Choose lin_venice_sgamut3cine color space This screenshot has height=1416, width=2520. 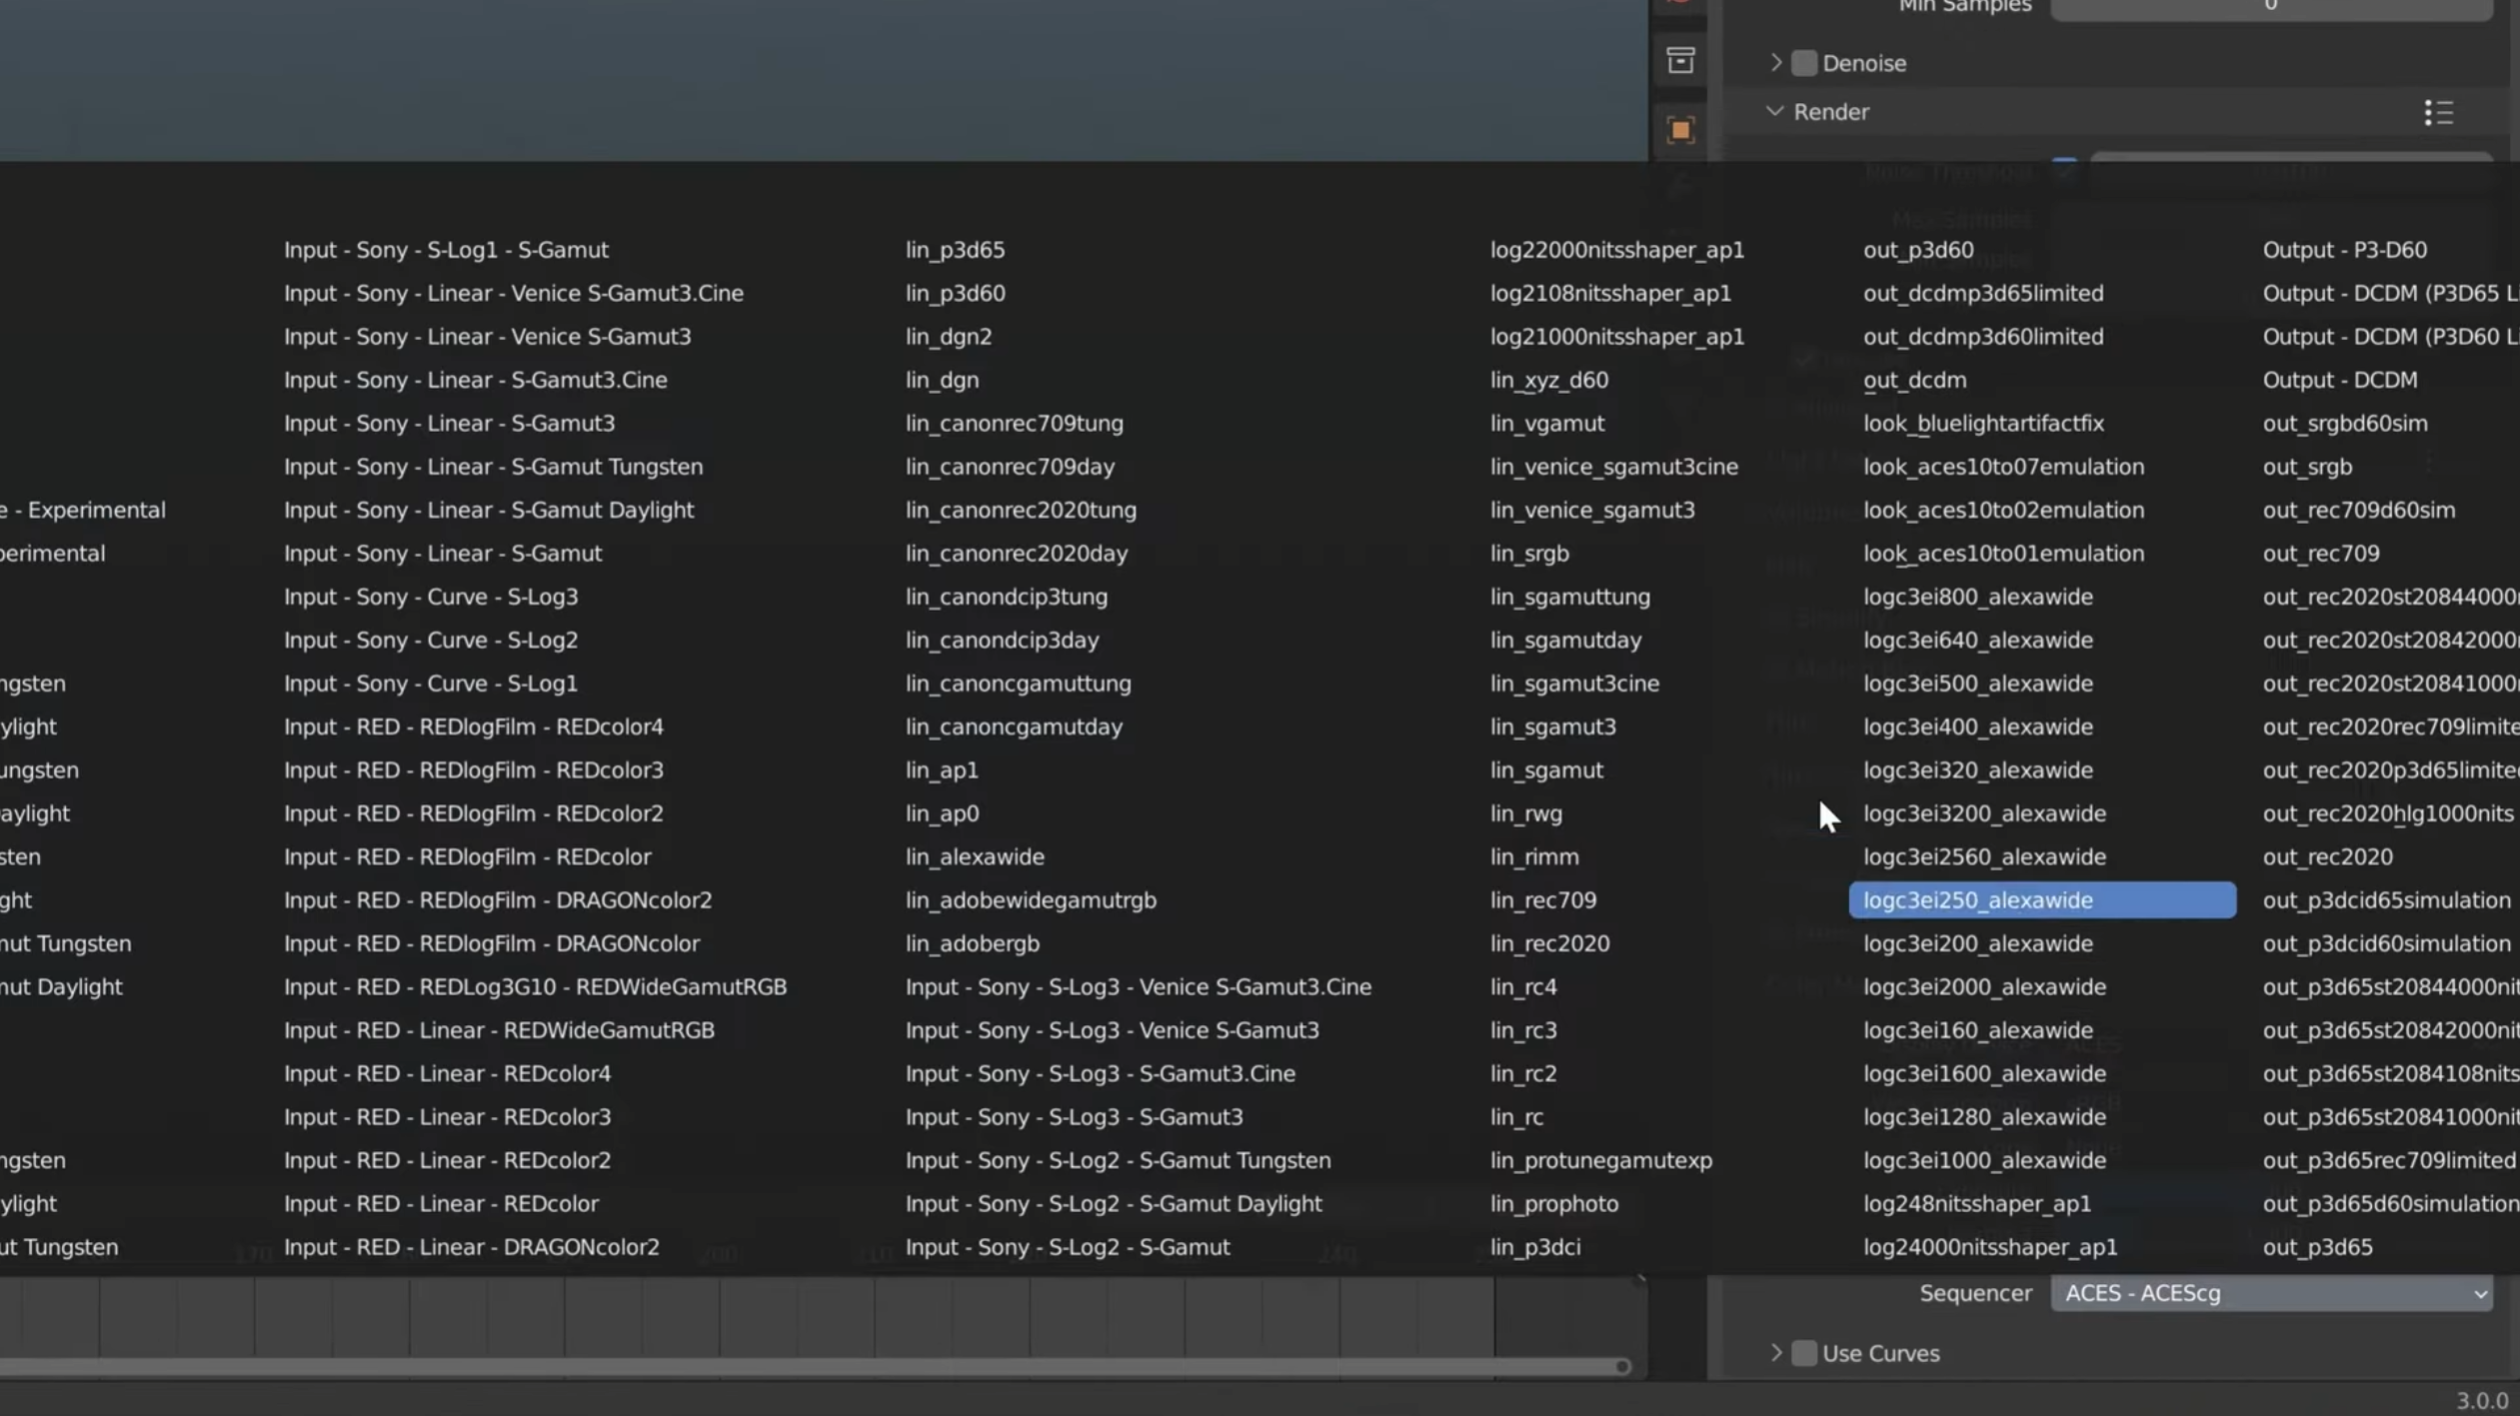[1613, 467]
